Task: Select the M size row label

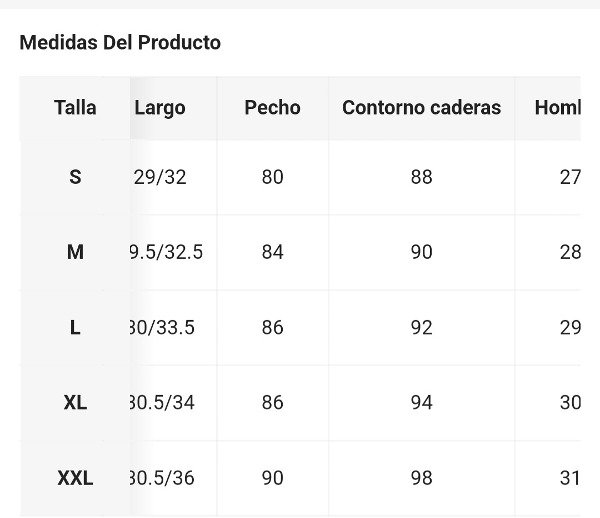Action: coord(75,252)
